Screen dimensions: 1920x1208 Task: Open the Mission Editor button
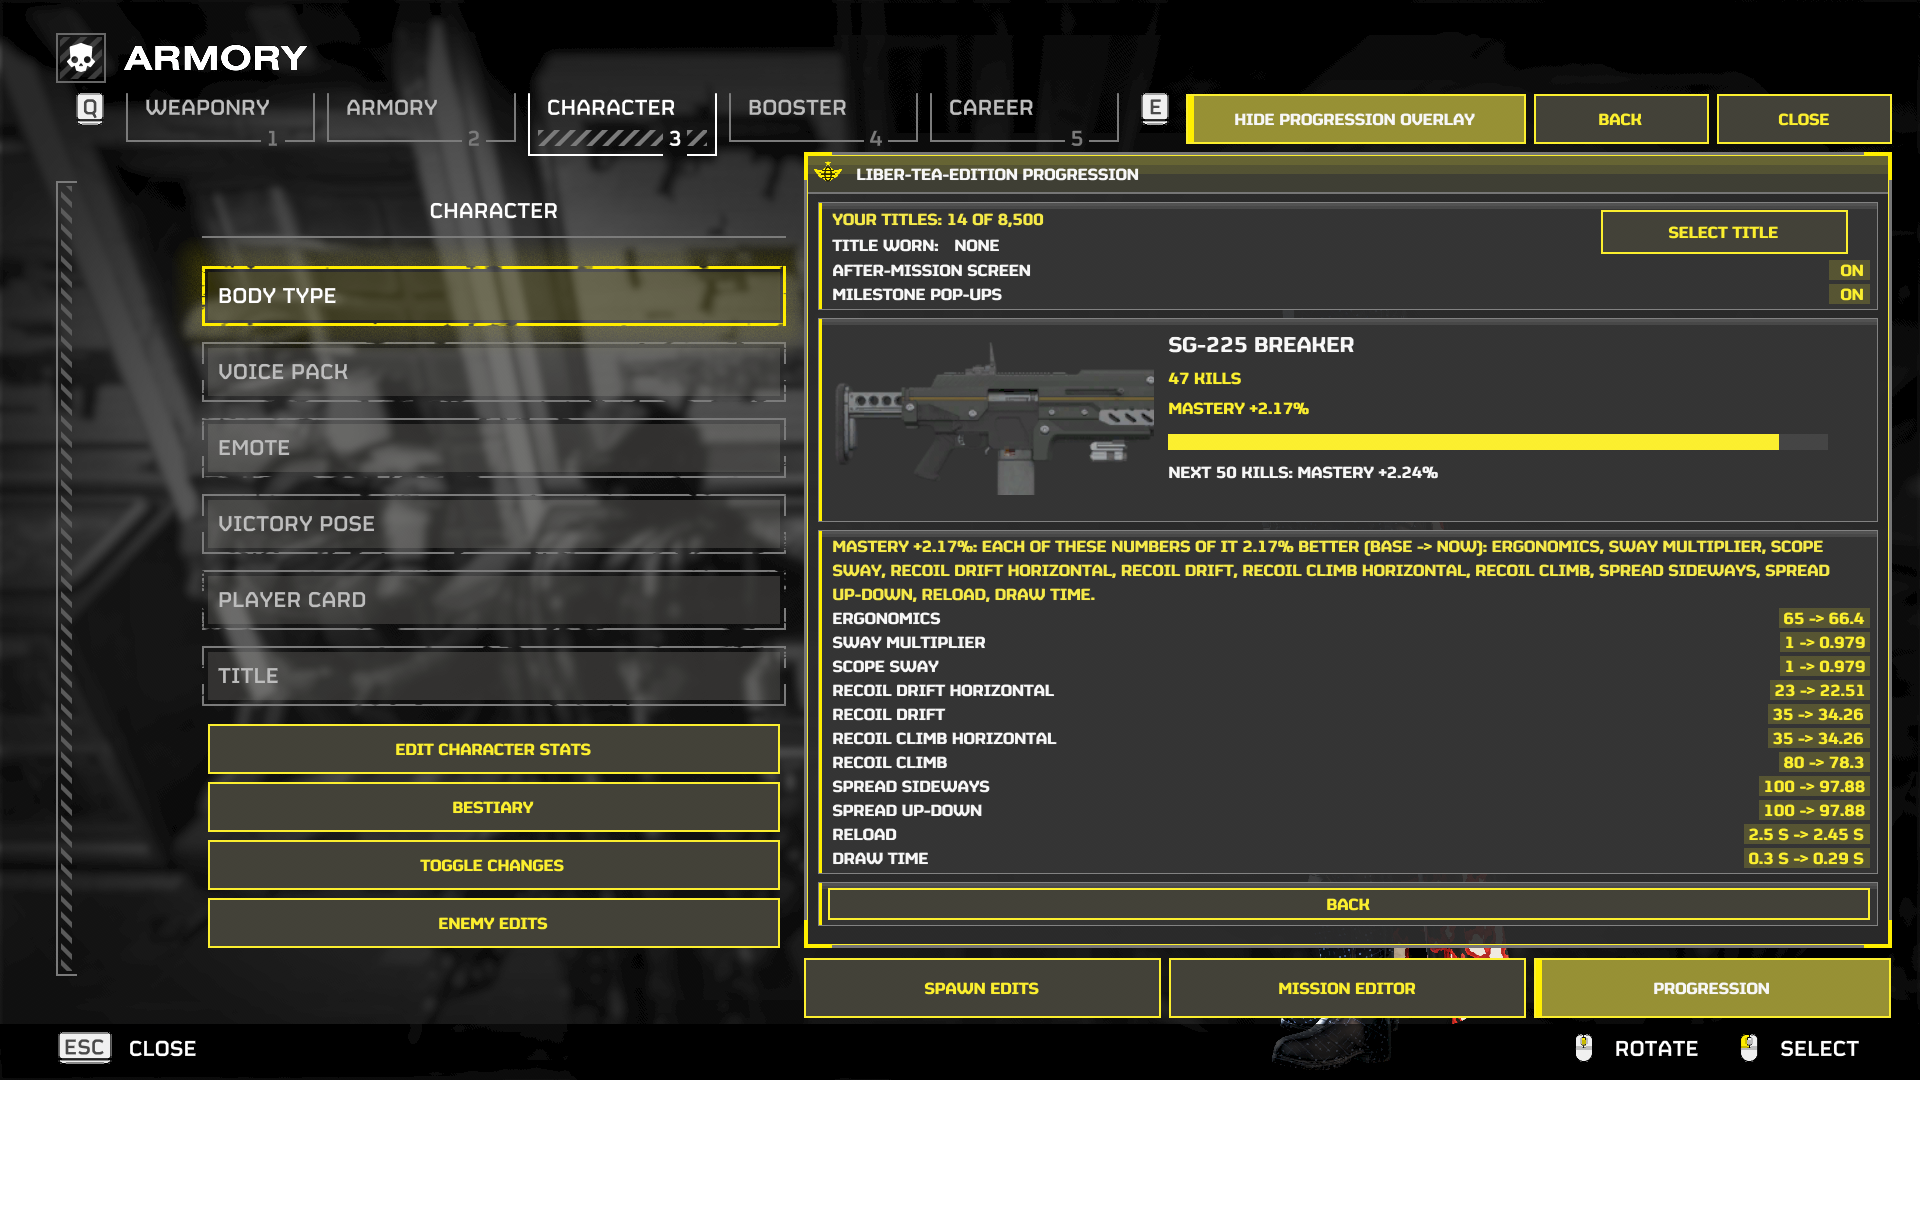click(1347, 988)
